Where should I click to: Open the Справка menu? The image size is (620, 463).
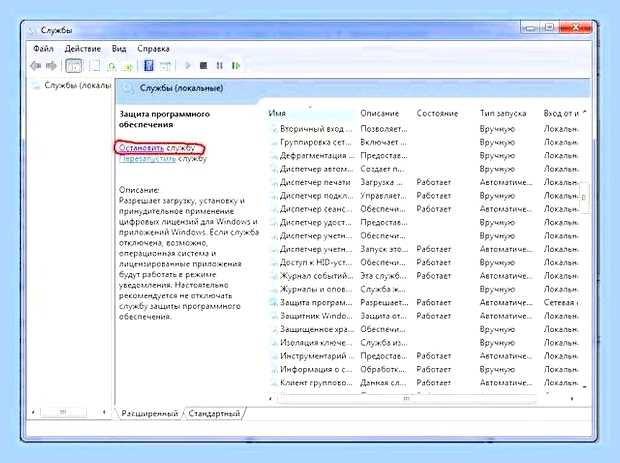153,49
